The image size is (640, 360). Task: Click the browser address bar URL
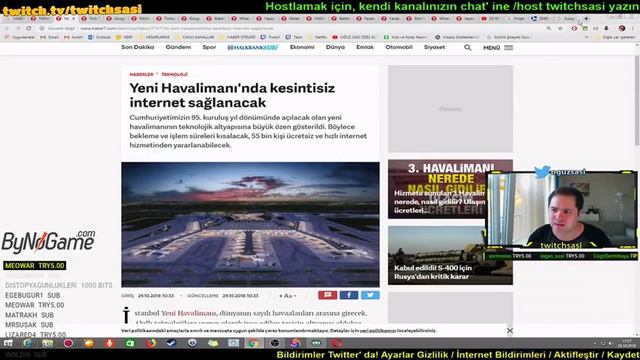[x=177, y=29]
